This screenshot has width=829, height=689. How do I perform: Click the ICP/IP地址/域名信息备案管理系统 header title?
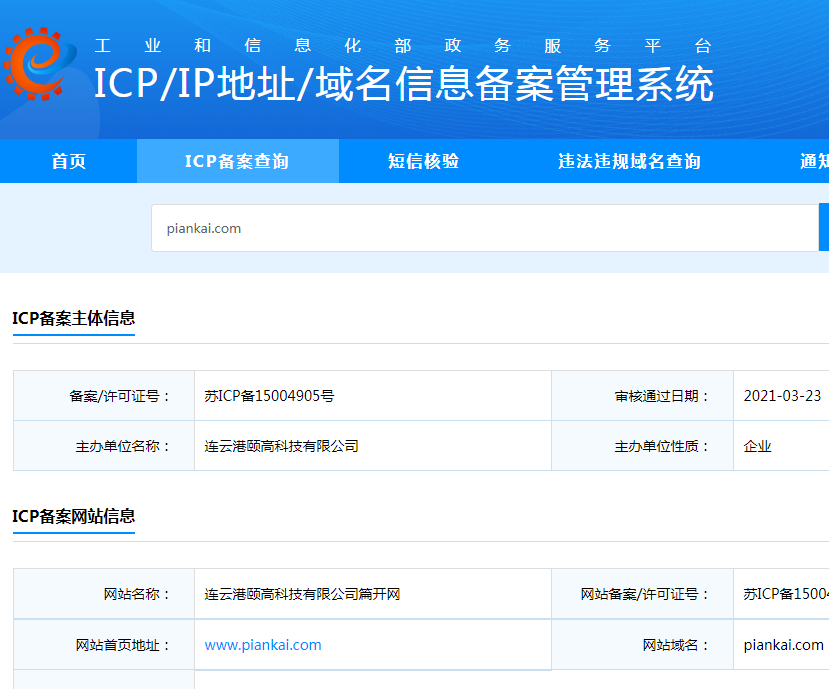click(402, 87)
